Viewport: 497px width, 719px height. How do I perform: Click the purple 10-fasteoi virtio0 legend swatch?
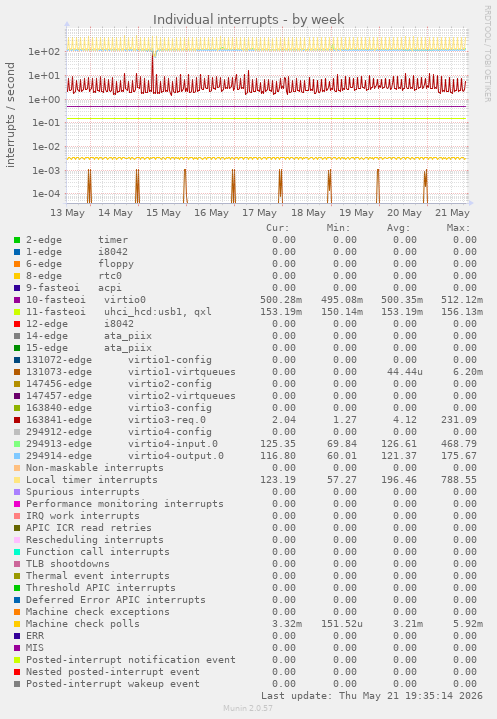coord(17,300)
